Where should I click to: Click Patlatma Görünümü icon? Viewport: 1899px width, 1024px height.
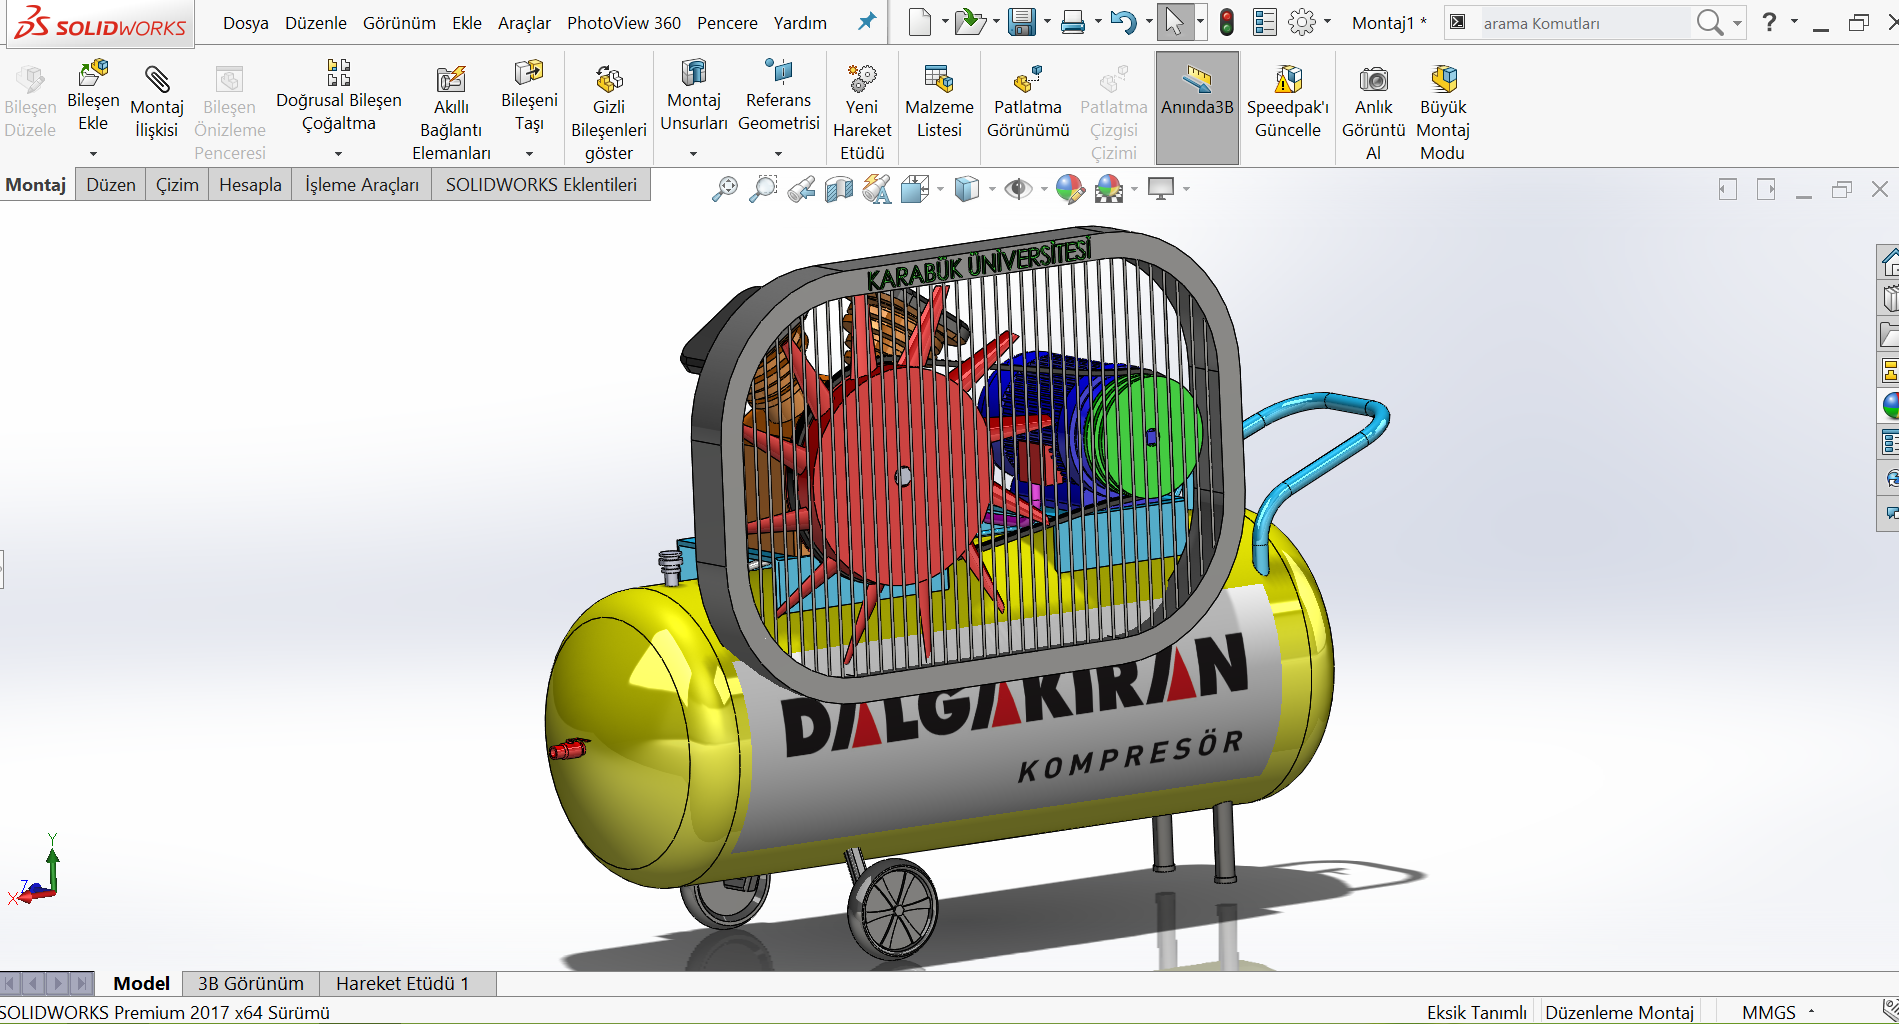tap(1028, 78)
